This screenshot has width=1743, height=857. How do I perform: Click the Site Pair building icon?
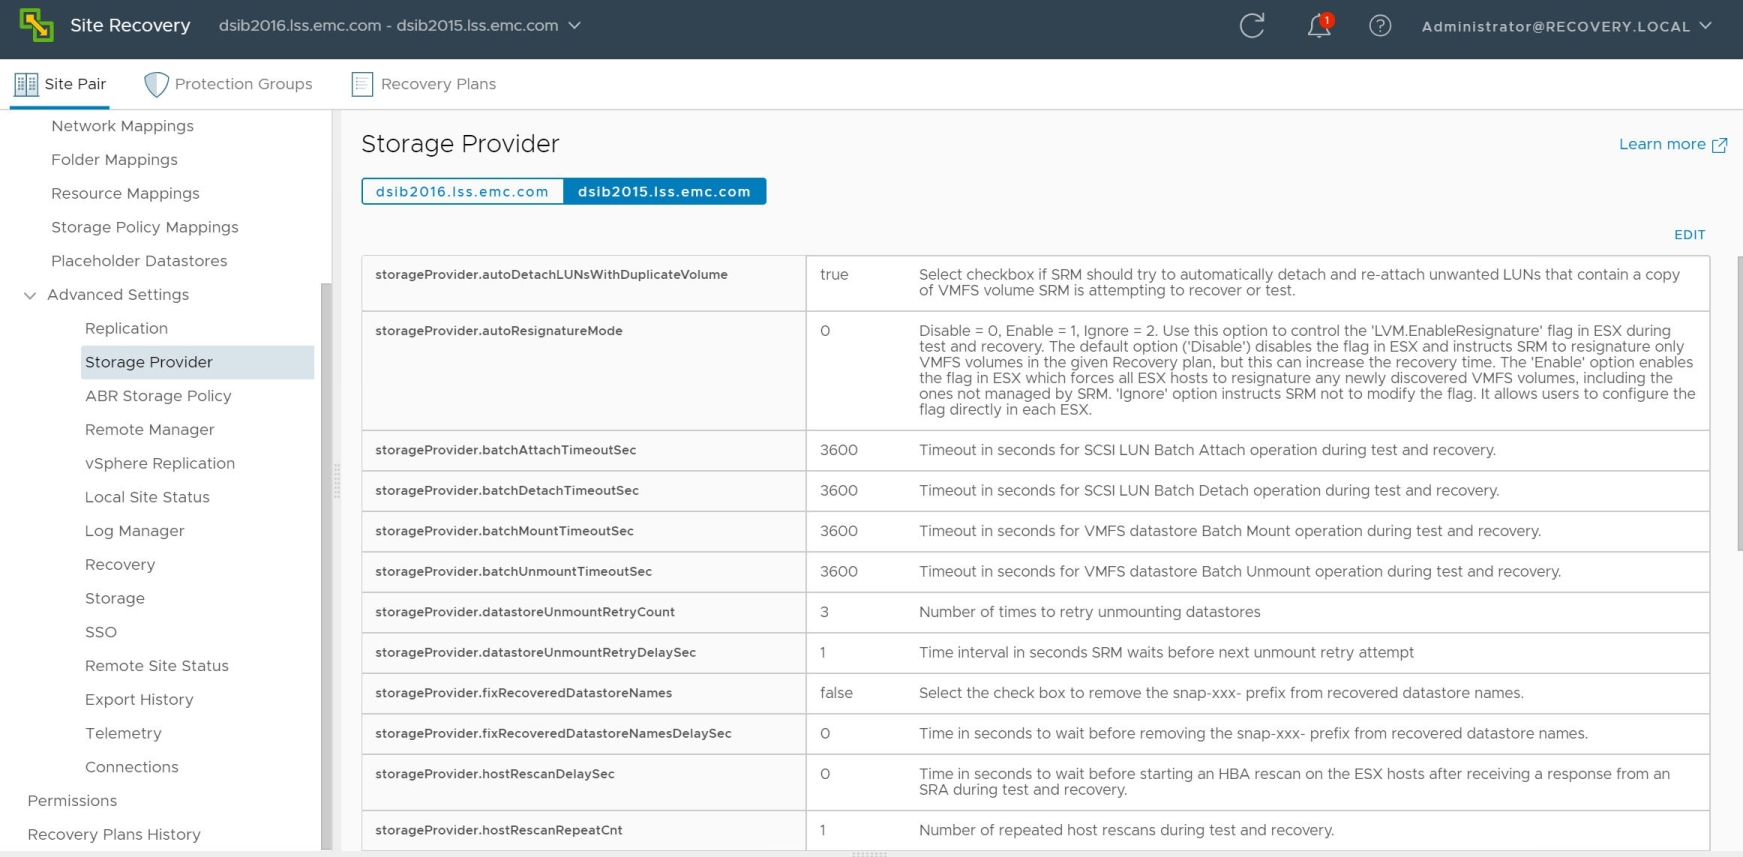(26, 84)
